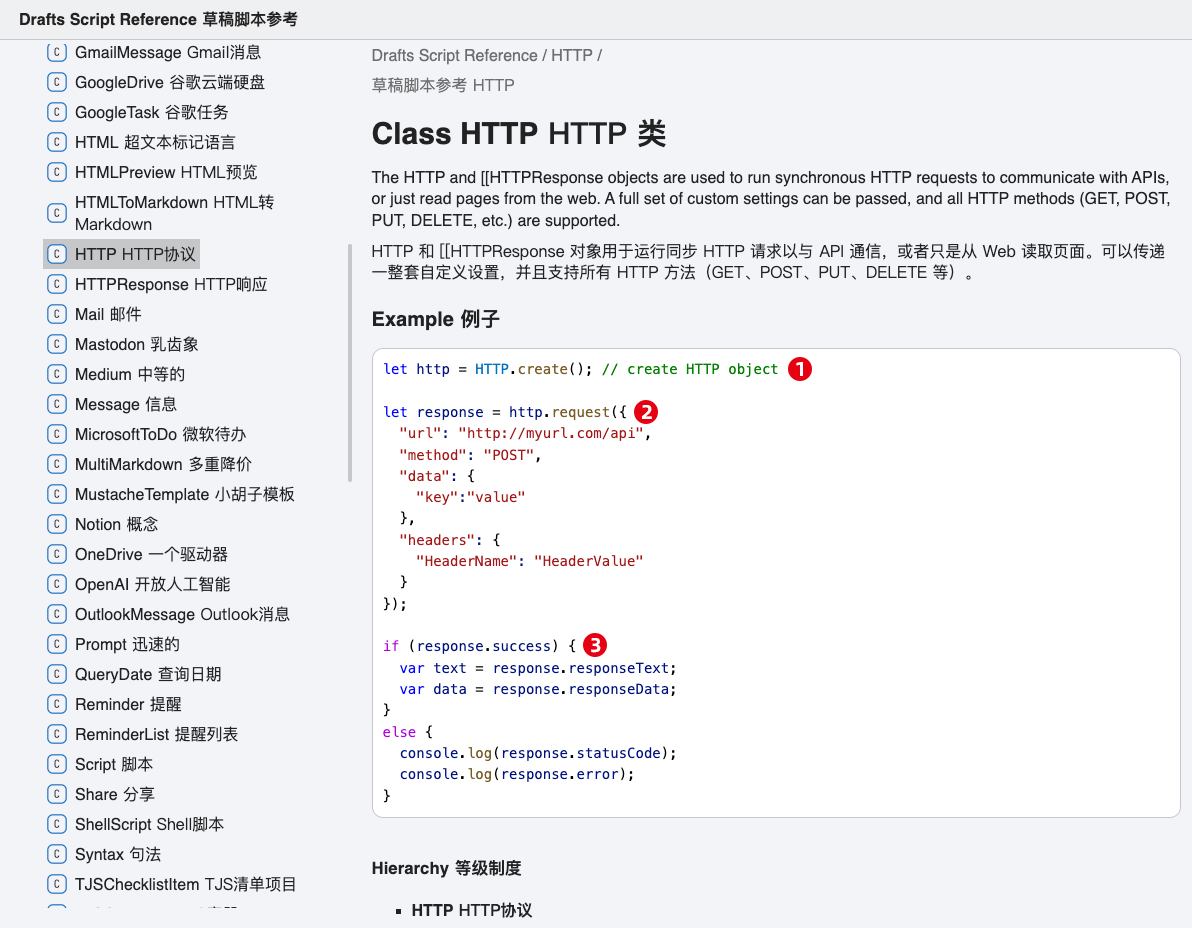Viewport: 1192px width, 928px height.
Task: Click class icon beside MustacheTemplate
Action: click(56, 494)
